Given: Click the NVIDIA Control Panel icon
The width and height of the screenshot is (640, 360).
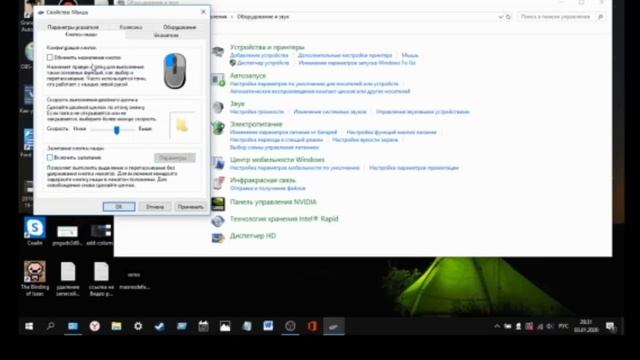Looking at the screenshot, I should click(218, 203).
